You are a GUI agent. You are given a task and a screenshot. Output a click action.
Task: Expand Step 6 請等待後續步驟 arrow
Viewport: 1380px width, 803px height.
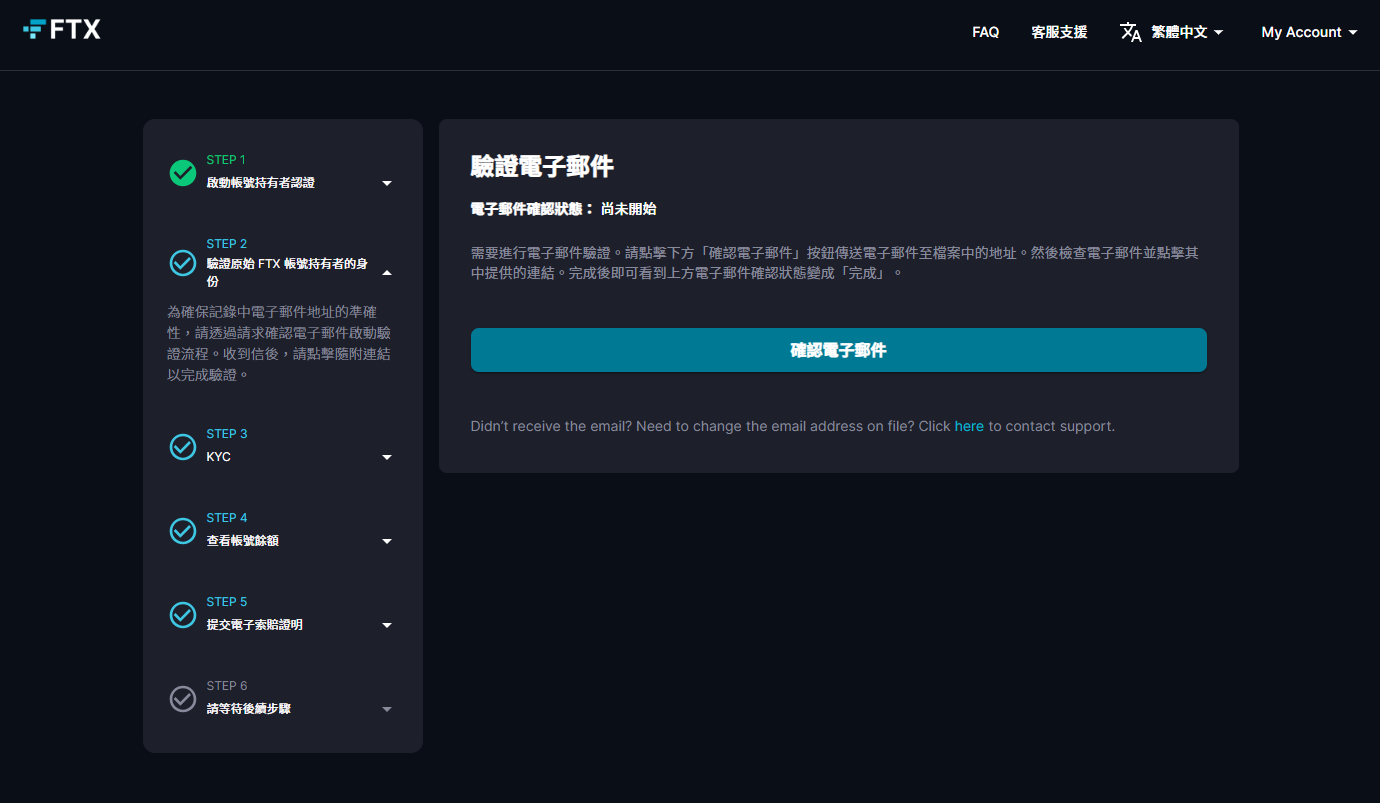[x=387, y=709]
